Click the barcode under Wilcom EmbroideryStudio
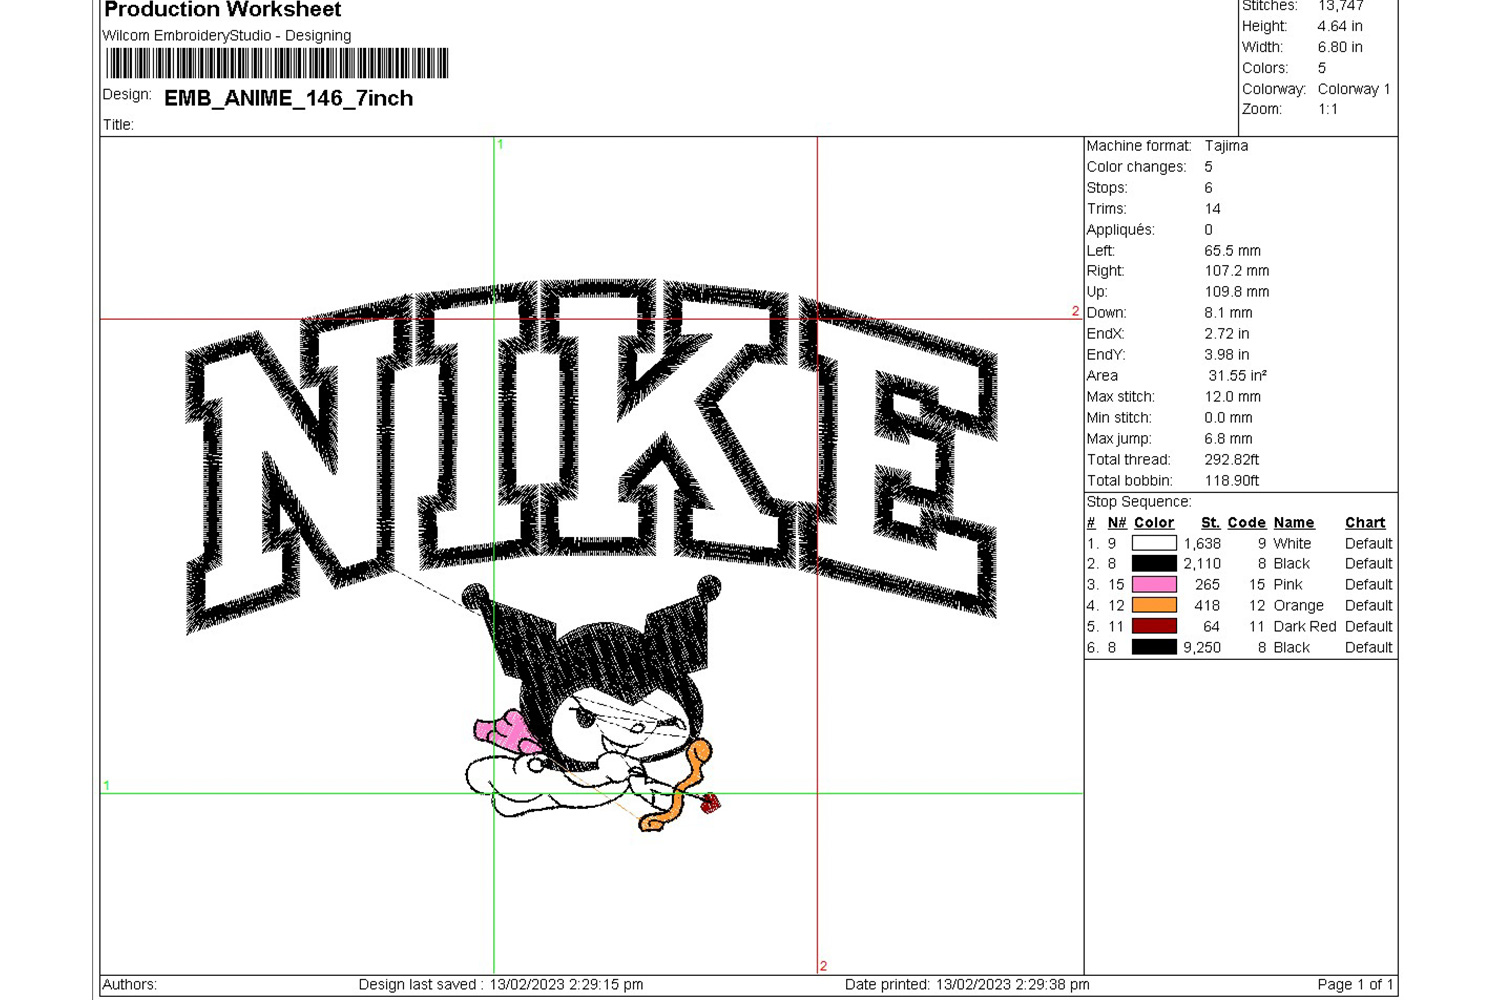Image resolution: width=1502 pixels, height=1000 pixels. [277, 63]
